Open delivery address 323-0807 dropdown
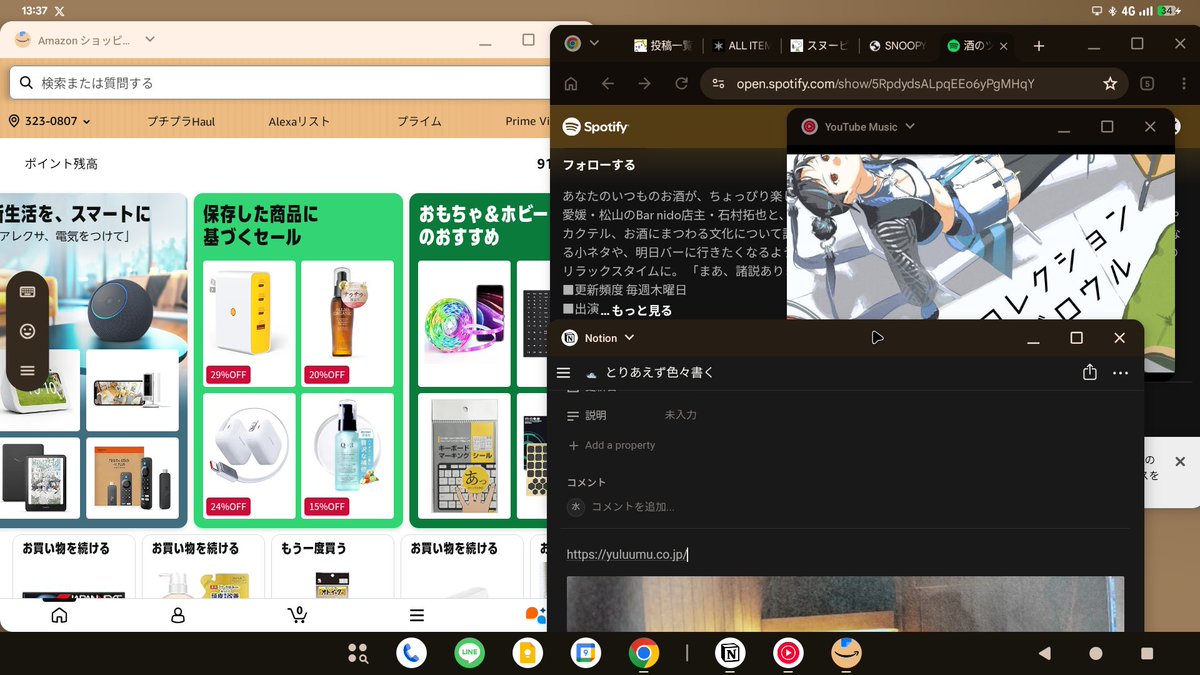 [50, 121]
